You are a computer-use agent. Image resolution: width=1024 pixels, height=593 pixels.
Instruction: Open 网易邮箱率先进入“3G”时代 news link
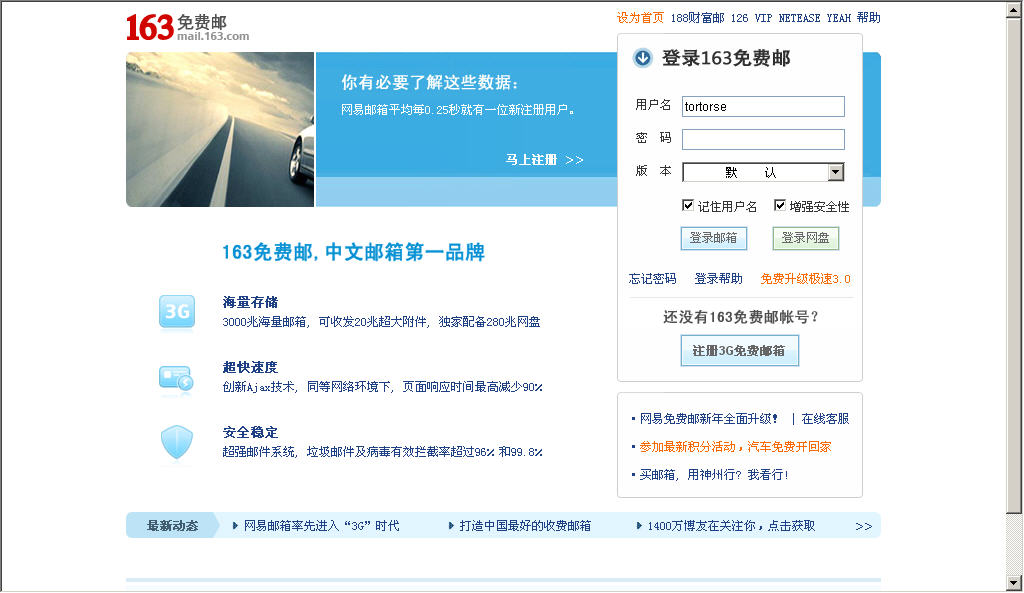pyautogui.click(x=321, y=526)
